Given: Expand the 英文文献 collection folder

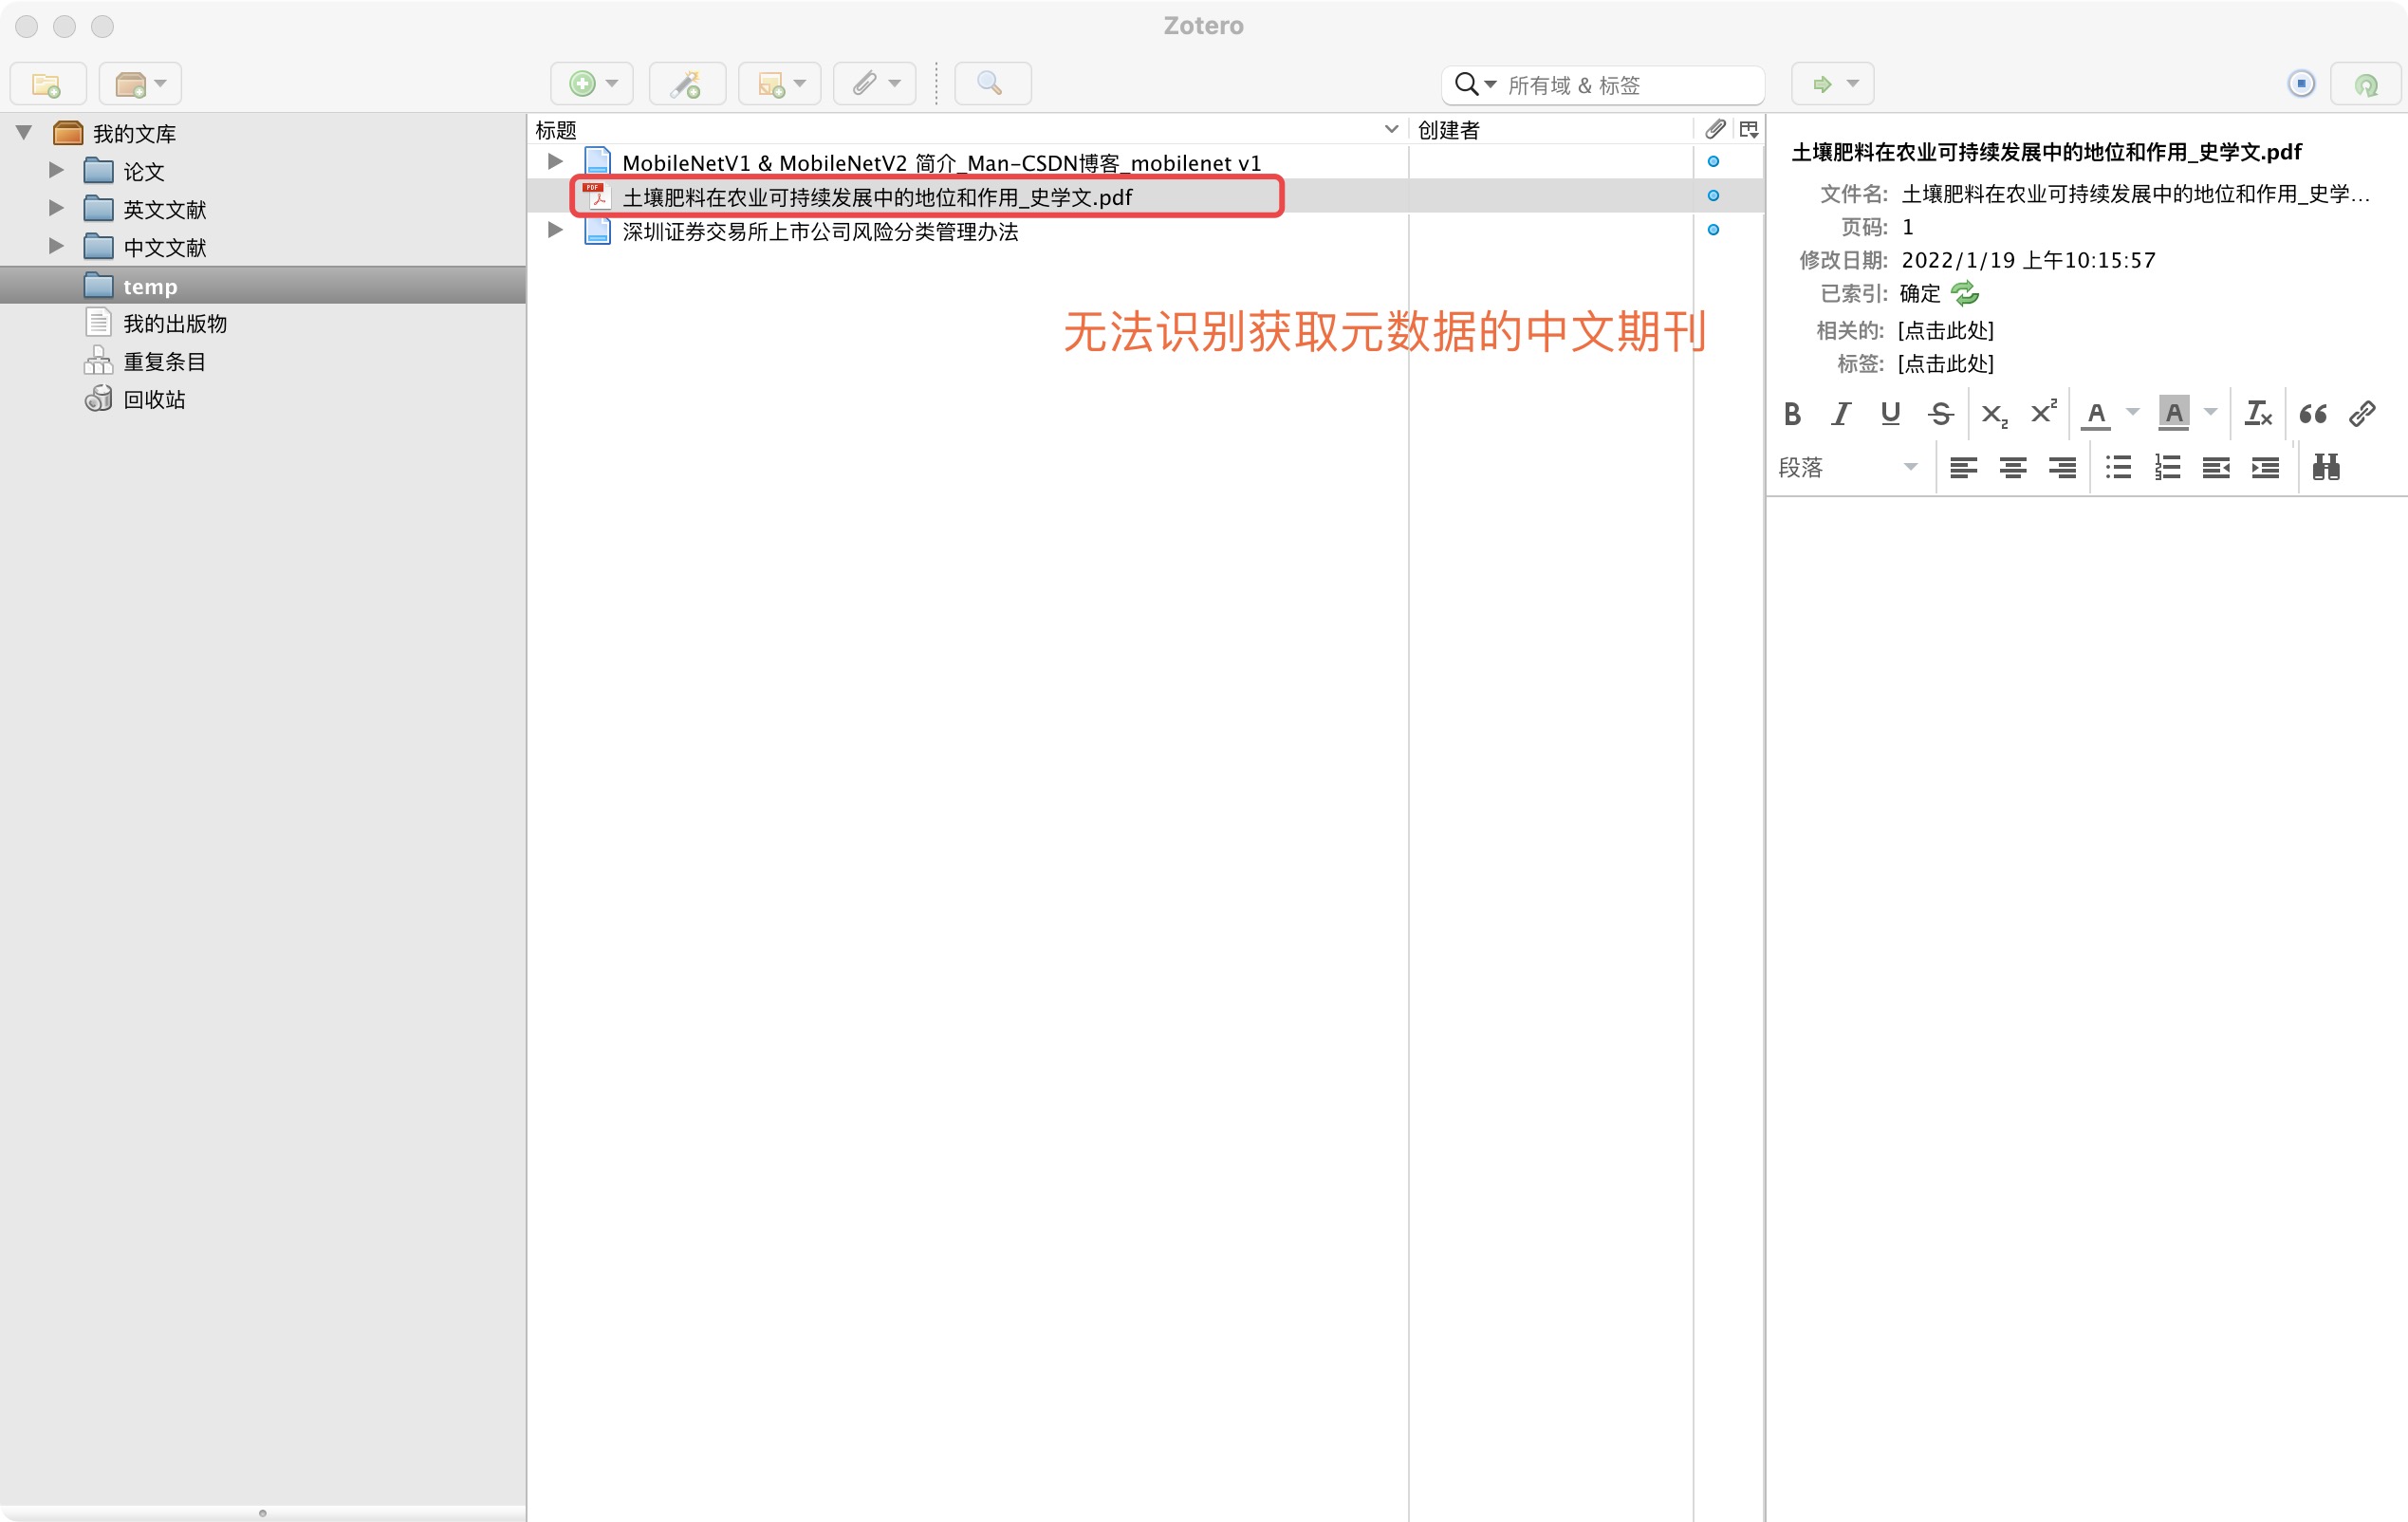Looking at the screenshot, I should pos(56,208).
